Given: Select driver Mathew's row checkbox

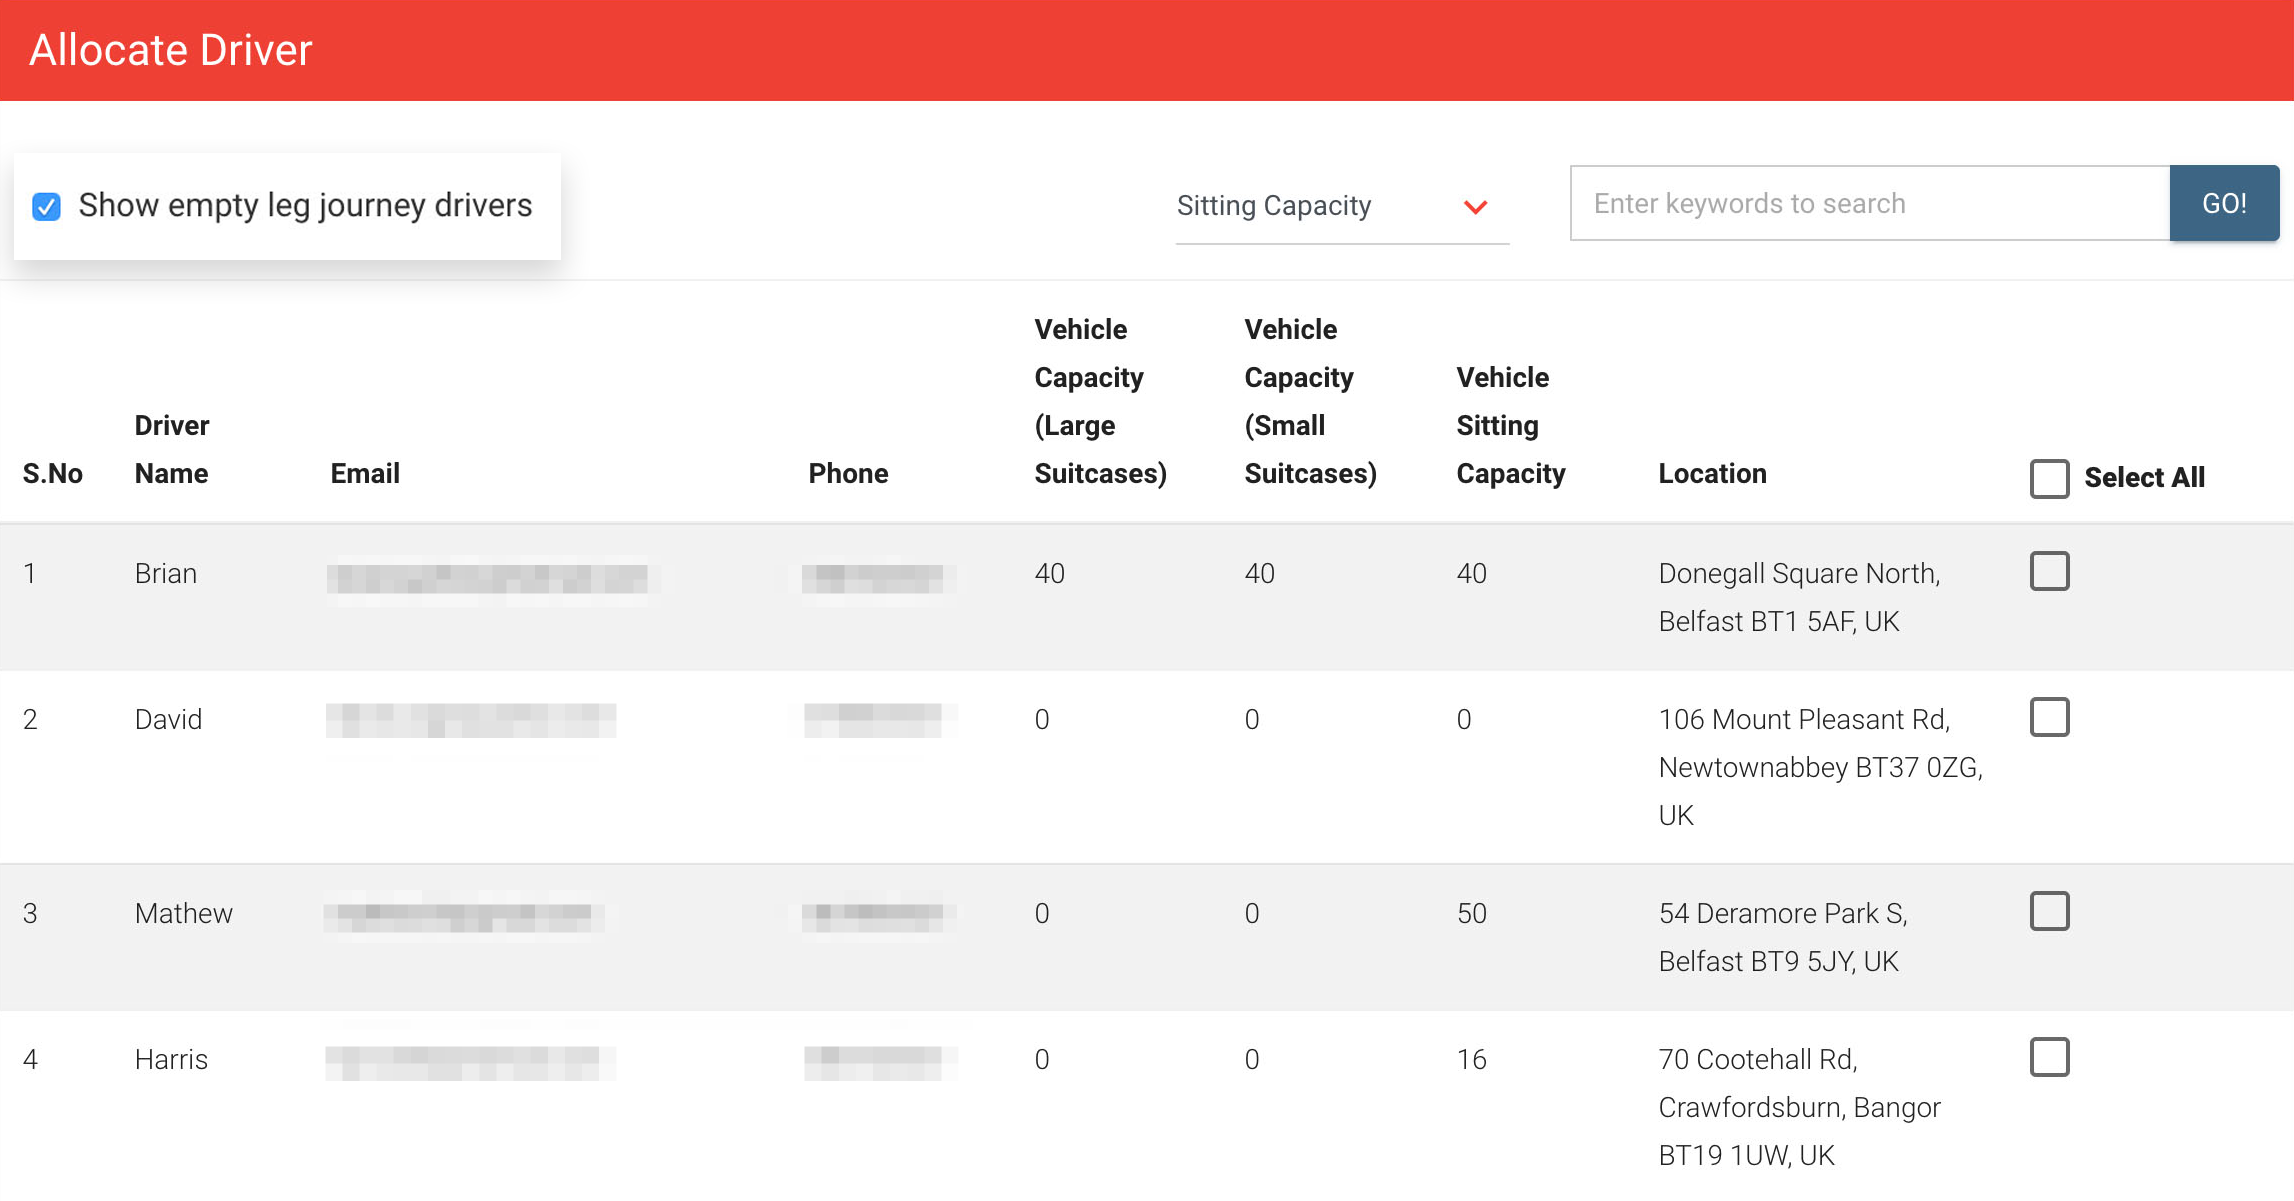Looking at the screenshot, I should (2049, 911).
